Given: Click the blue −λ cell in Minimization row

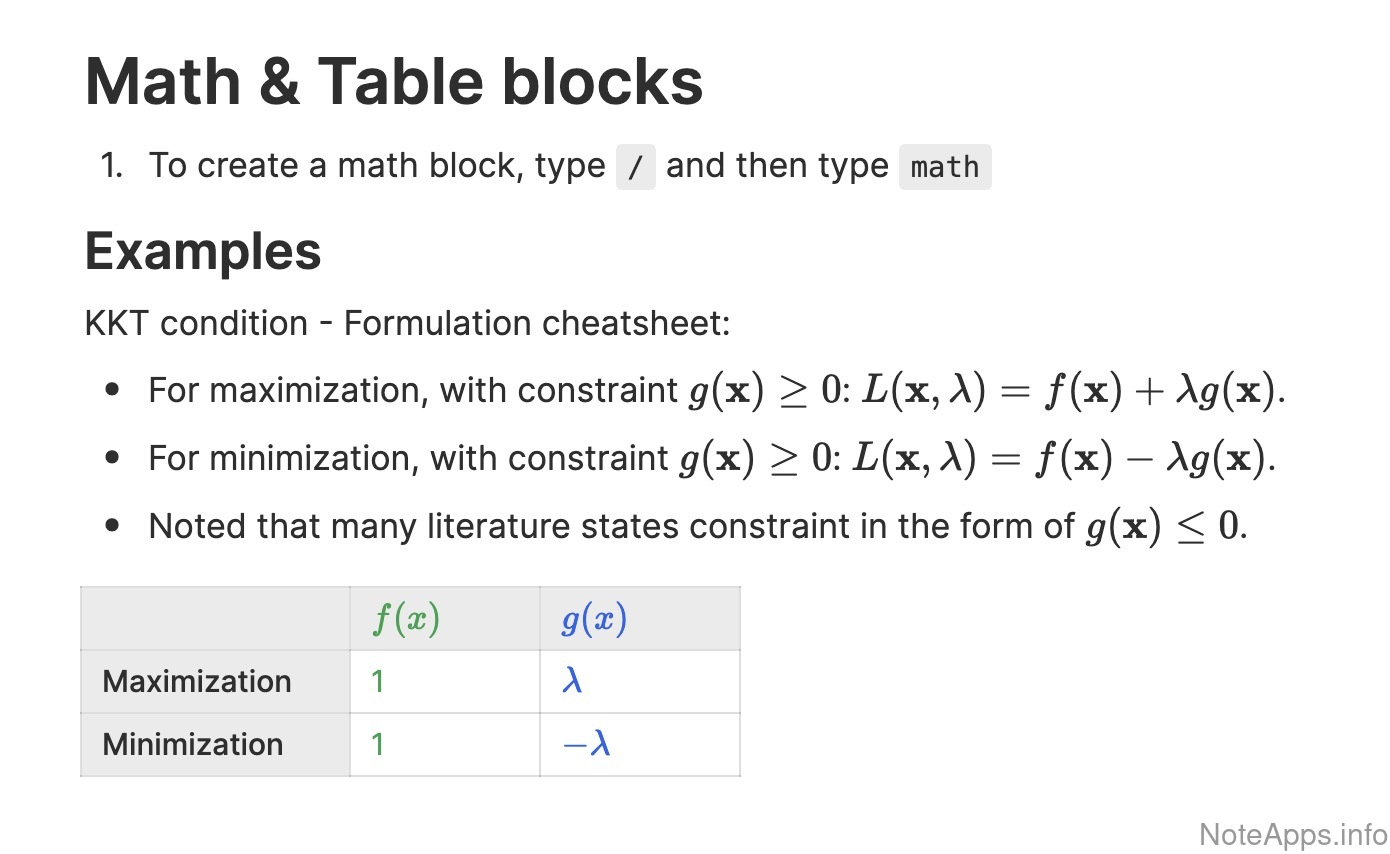Looking at the screenshot, I should pos(586,744).
